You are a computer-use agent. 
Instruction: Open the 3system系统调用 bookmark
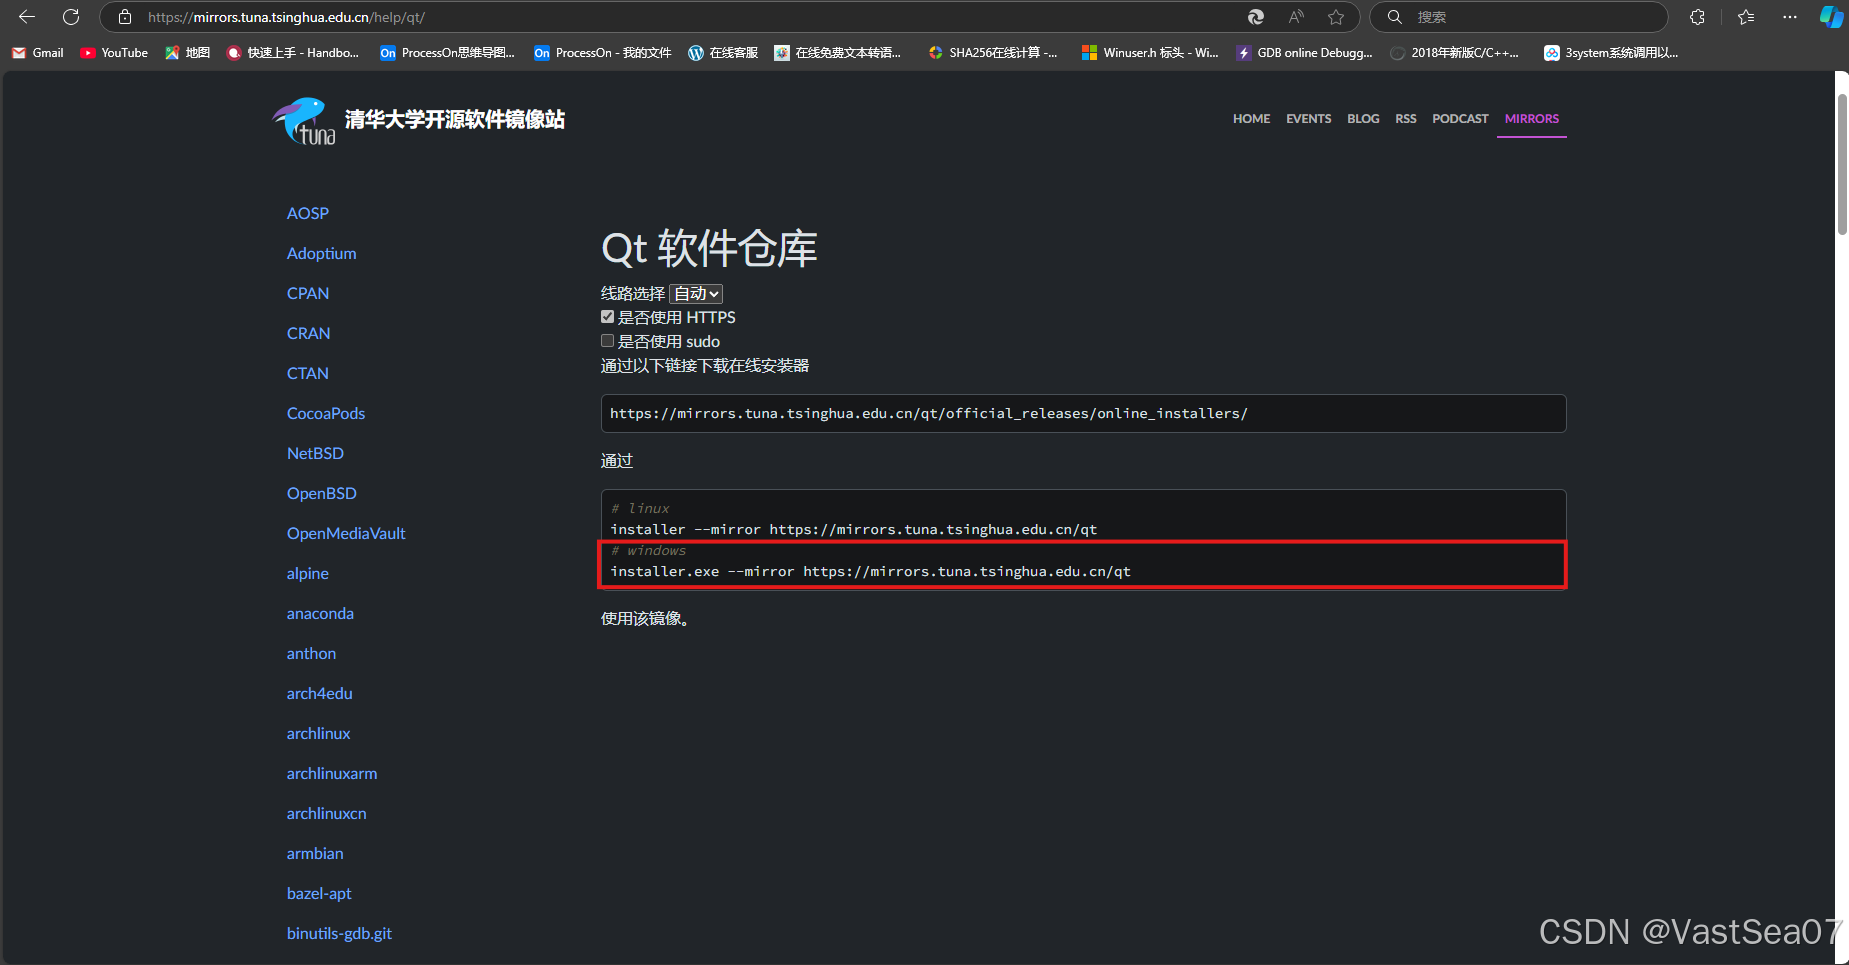pos(1611,53)
